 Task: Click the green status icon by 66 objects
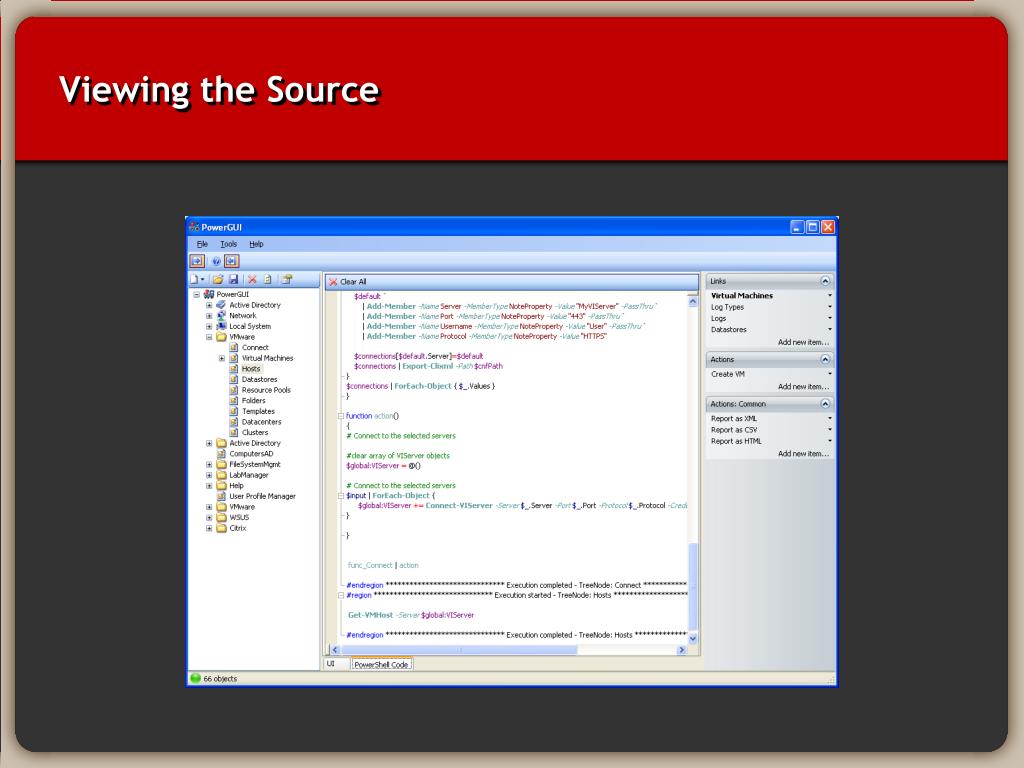[x=195, y=679]
